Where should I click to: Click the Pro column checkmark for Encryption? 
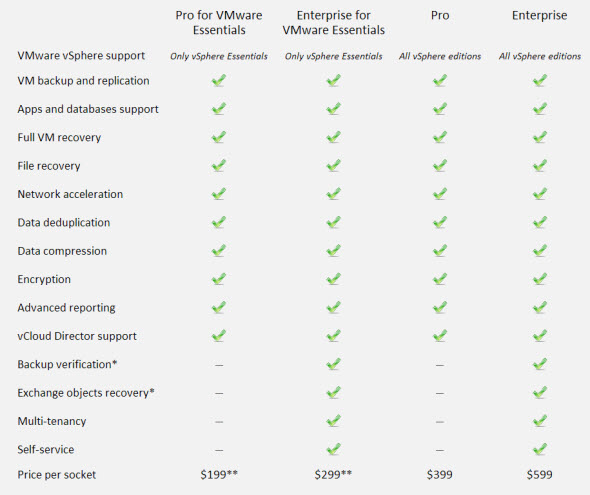(439, 279)
